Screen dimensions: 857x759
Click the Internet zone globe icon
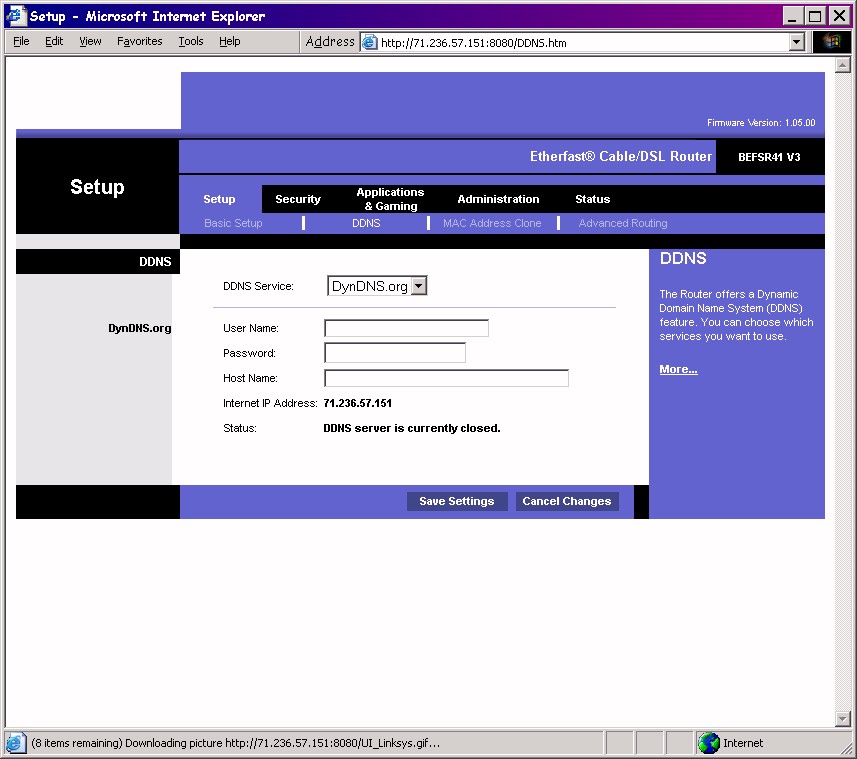tap(709, 743)
